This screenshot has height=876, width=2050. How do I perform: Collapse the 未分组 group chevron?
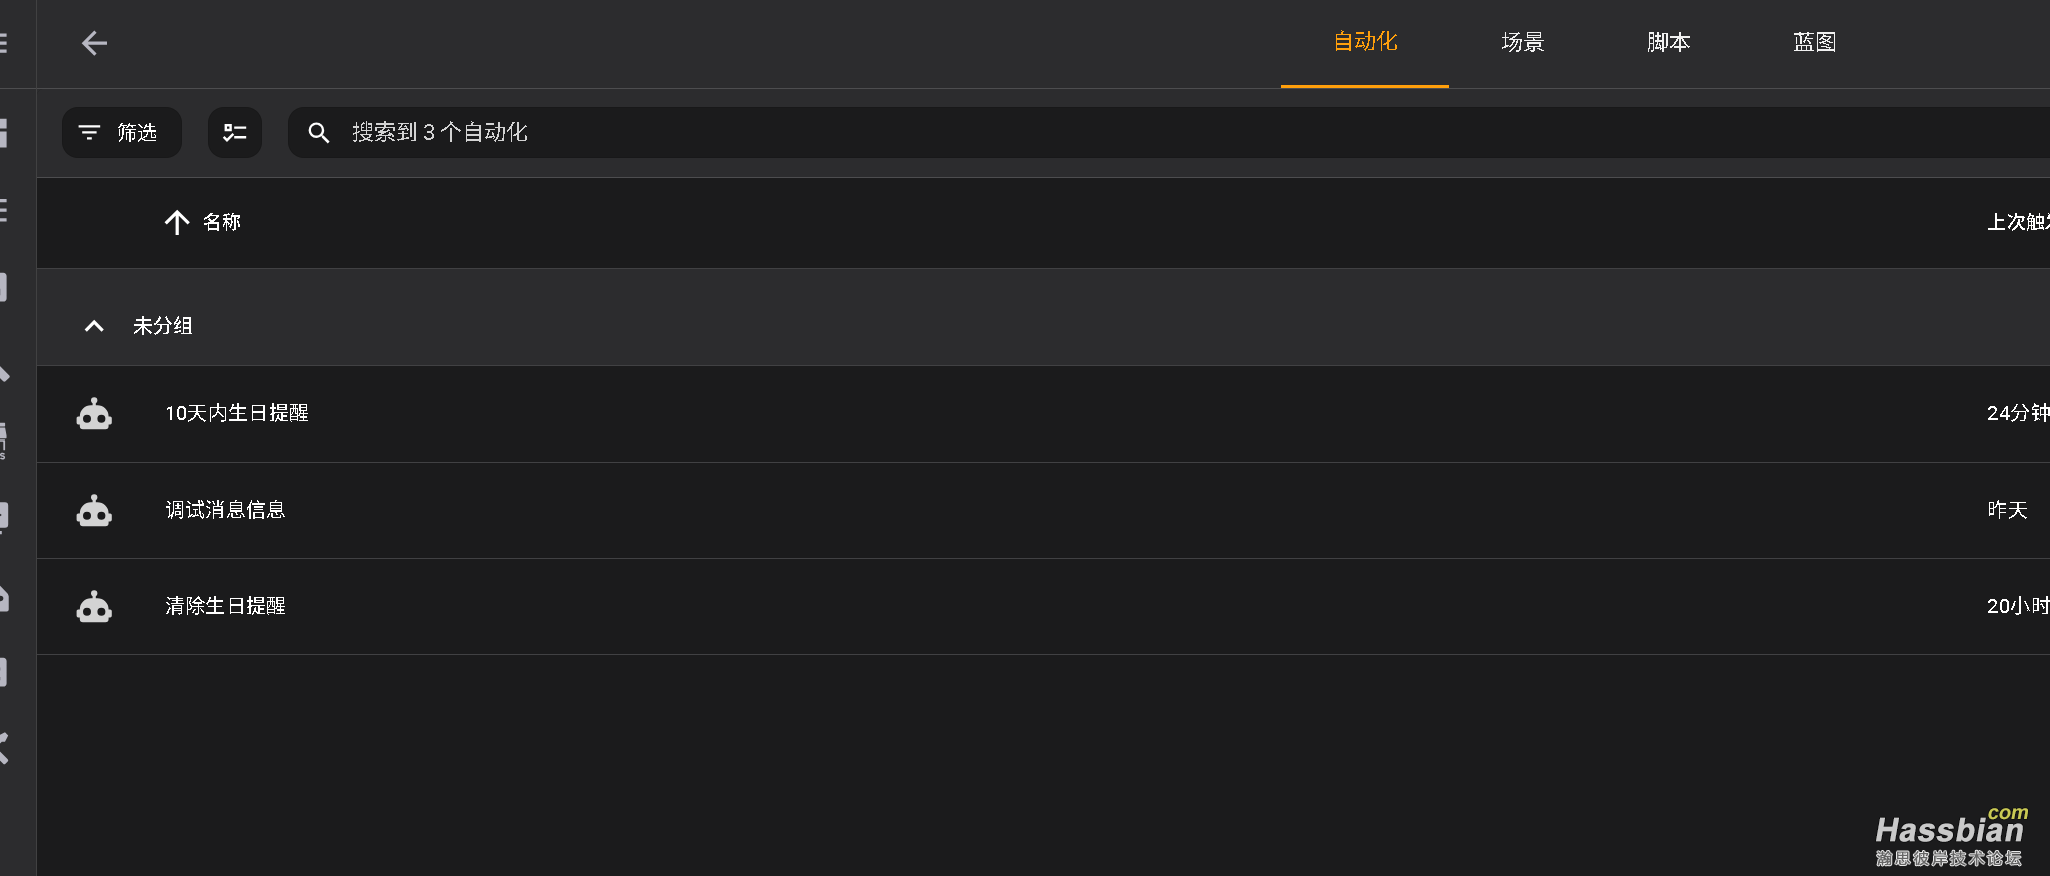[x=94, y=326]
